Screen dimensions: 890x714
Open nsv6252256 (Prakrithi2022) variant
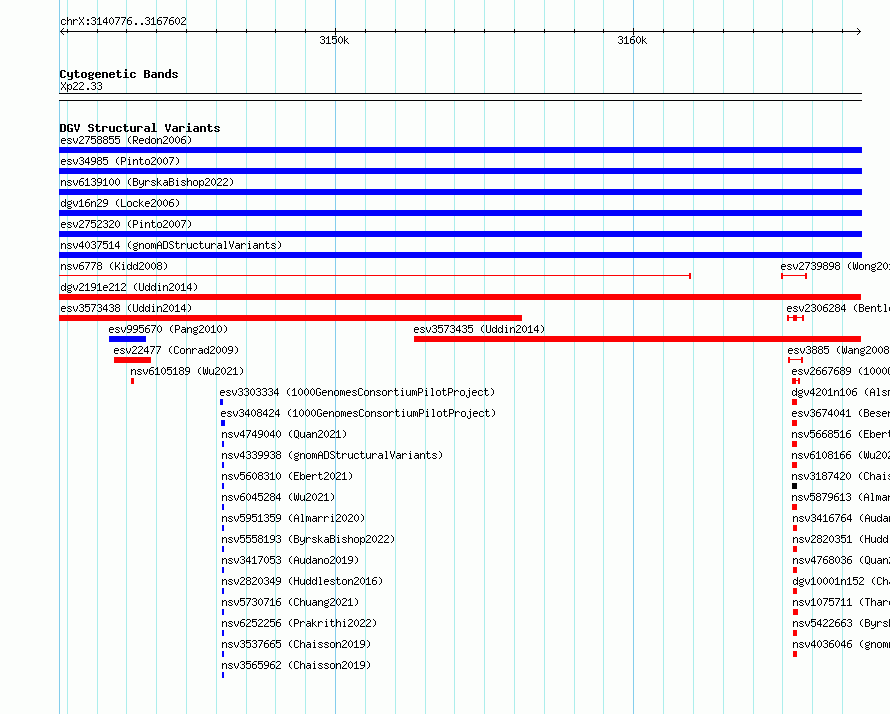(299, 623)
